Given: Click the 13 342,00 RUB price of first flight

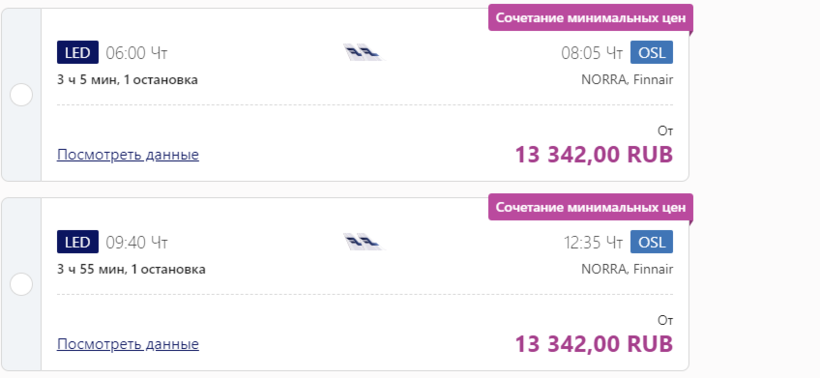Looking at the screenshot, I should 594,154.
